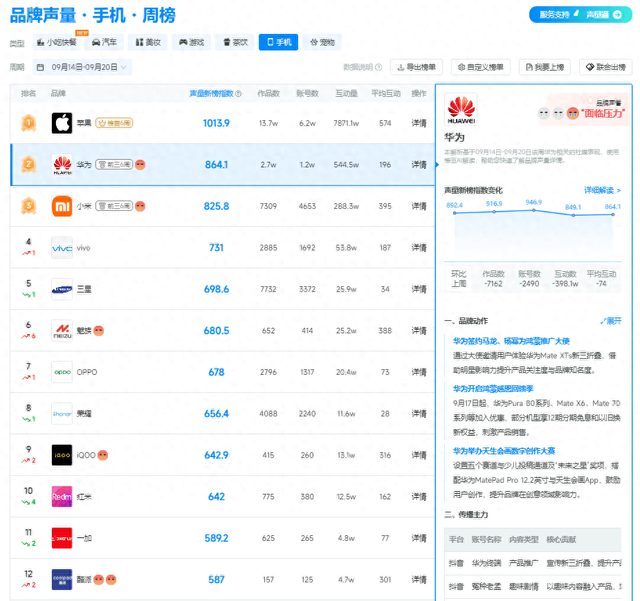Click the 导出榜单 button

[x=416, y=67]
